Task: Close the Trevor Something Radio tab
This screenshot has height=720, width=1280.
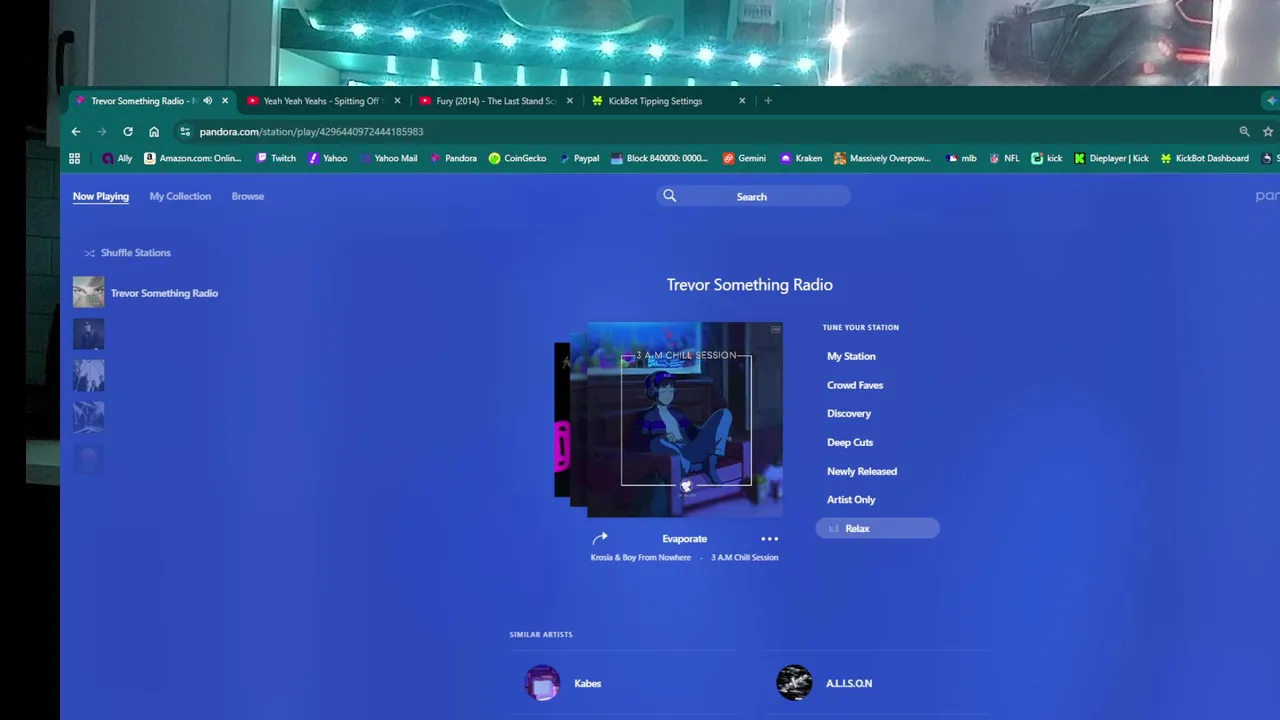Action: coord(225,101)
